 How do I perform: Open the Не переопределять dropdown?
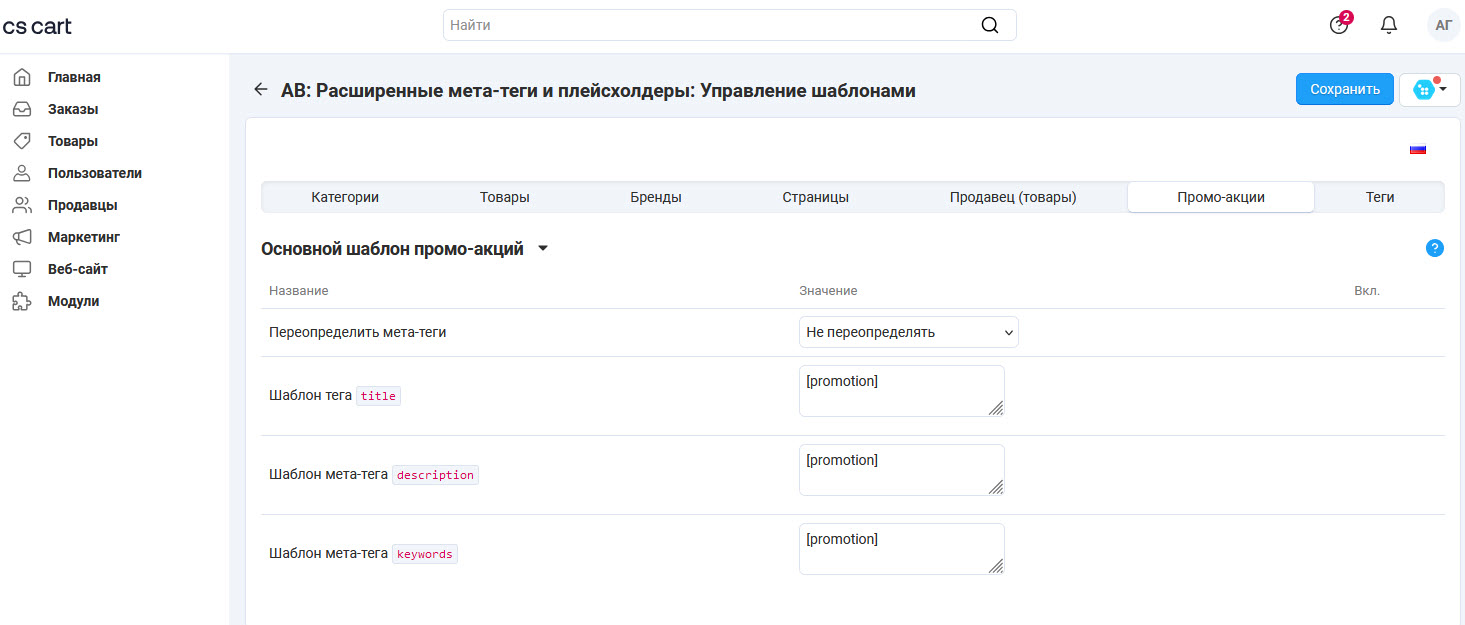click(x=908, y=331)
